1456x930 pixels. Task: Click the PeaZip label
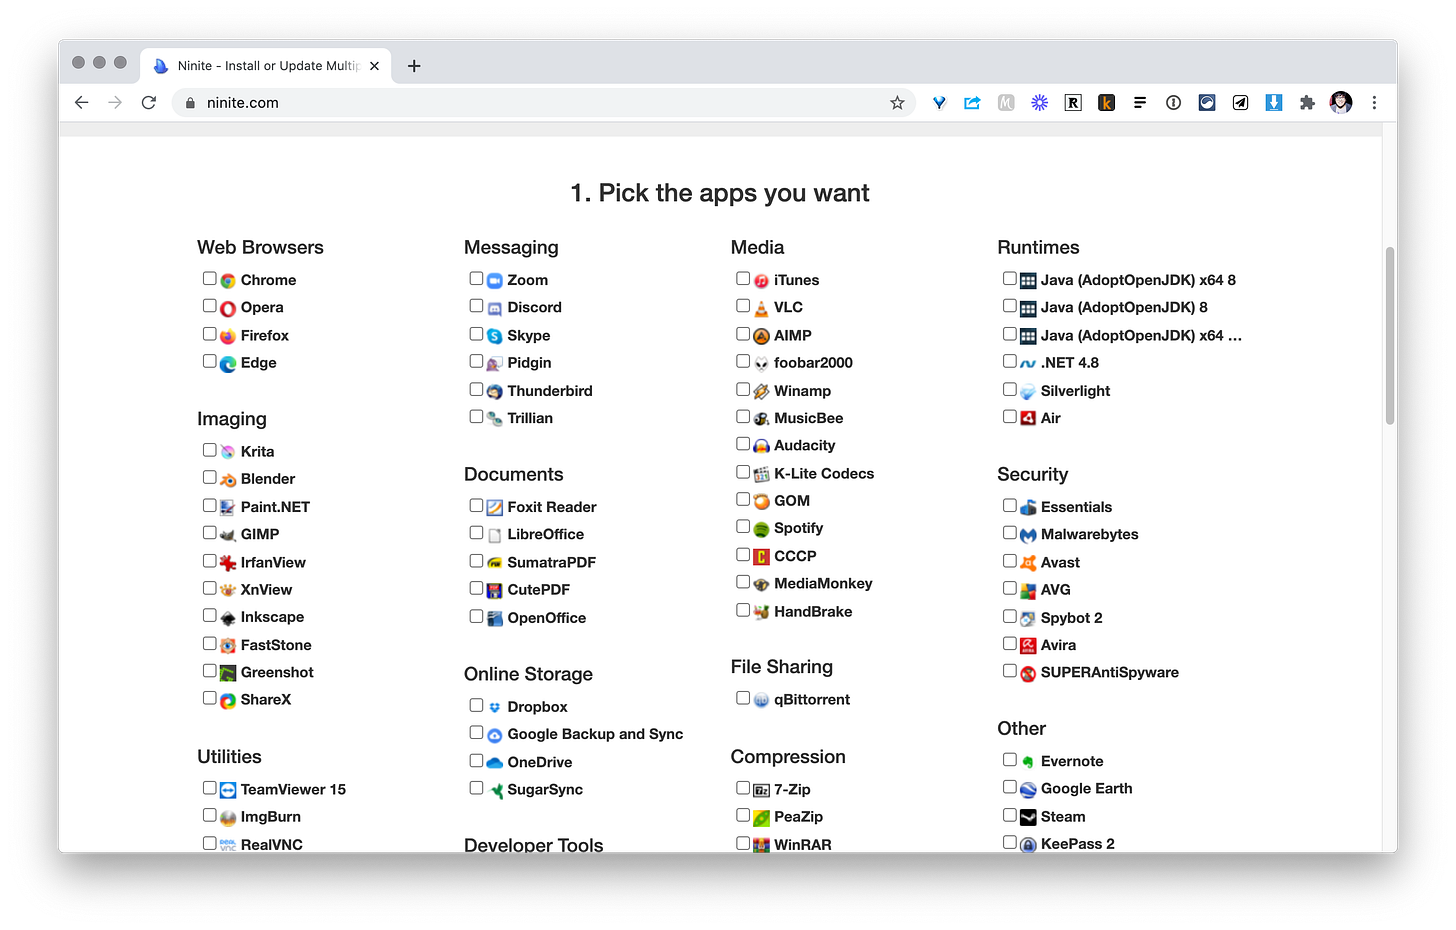pos(798,816)
